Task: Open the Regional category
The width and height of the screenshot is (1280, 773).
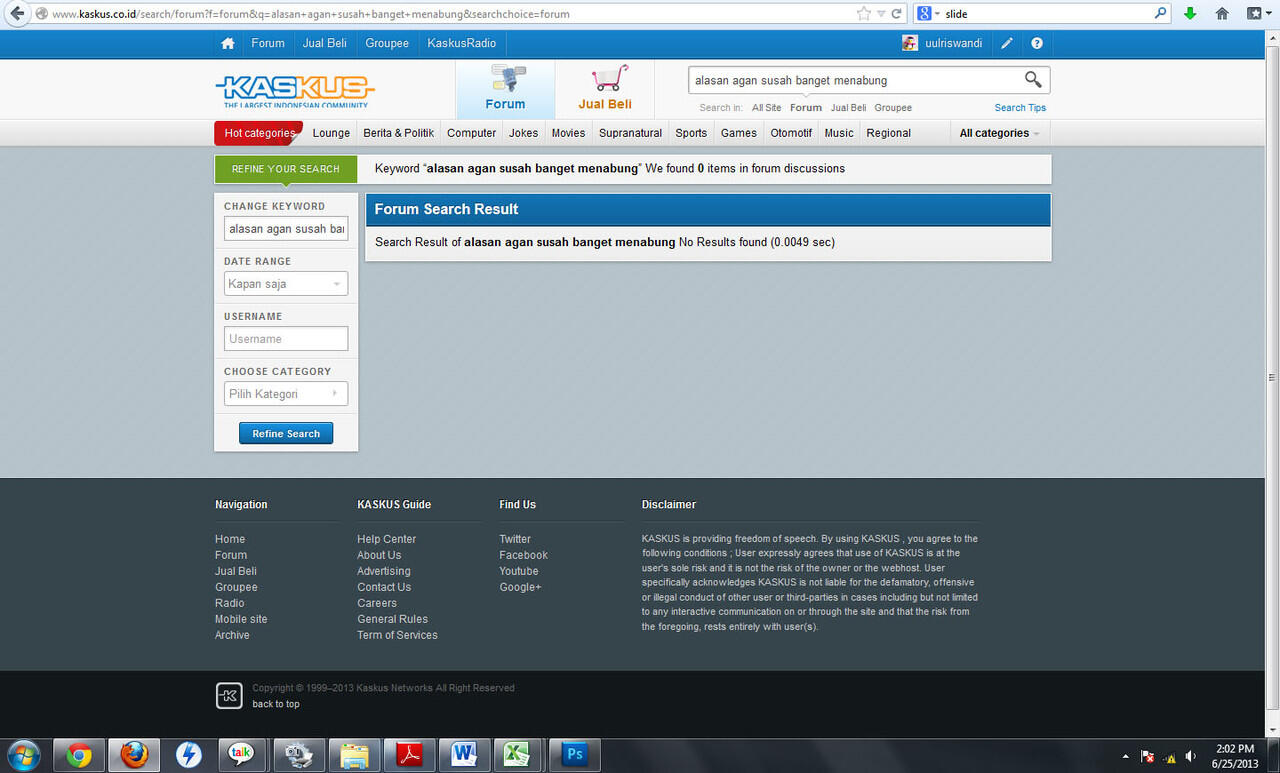Action: [888, 133]
